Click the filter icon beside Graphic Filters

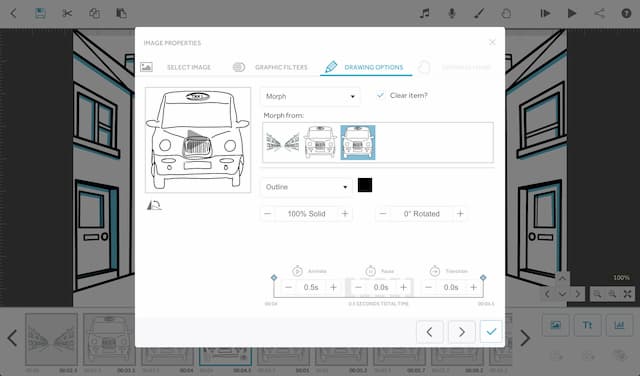pyautogui.click(x=239, y=67)
